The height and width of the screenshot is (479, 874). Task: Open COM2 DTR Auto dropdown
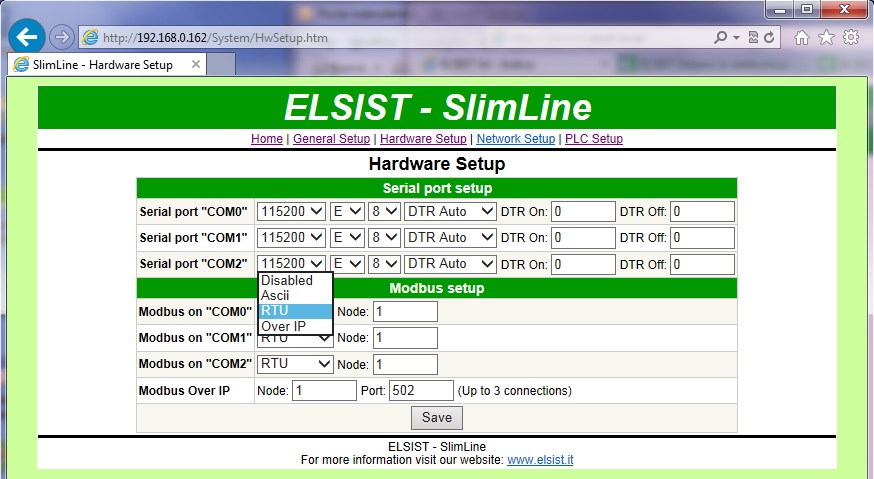pos(450,264)
